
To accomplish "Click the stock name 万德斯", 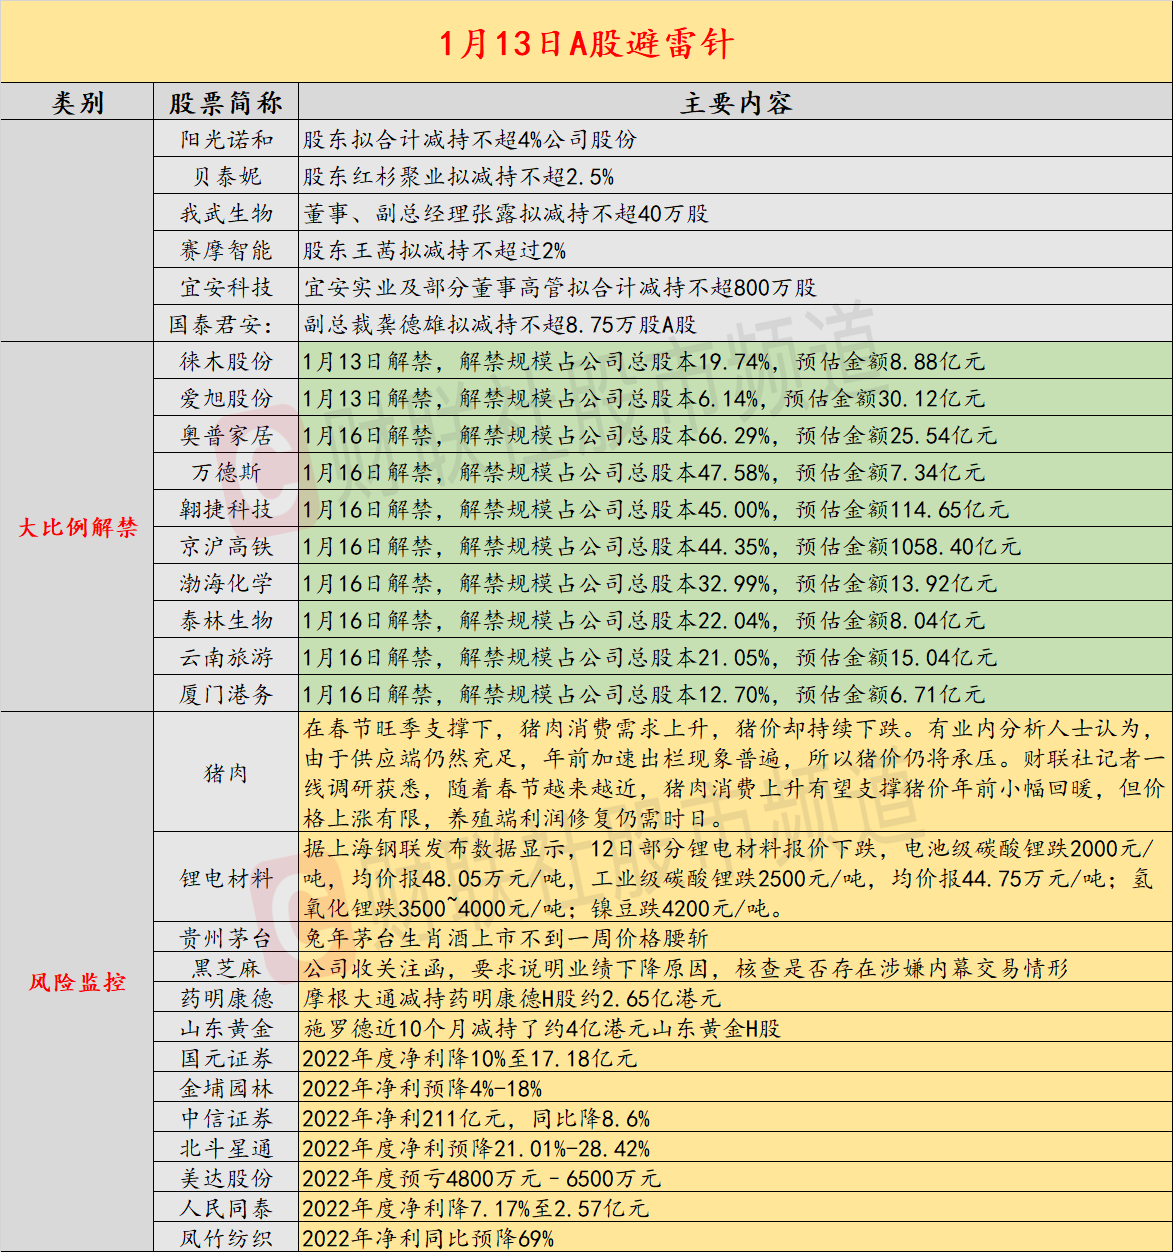I will click(226, 472).
